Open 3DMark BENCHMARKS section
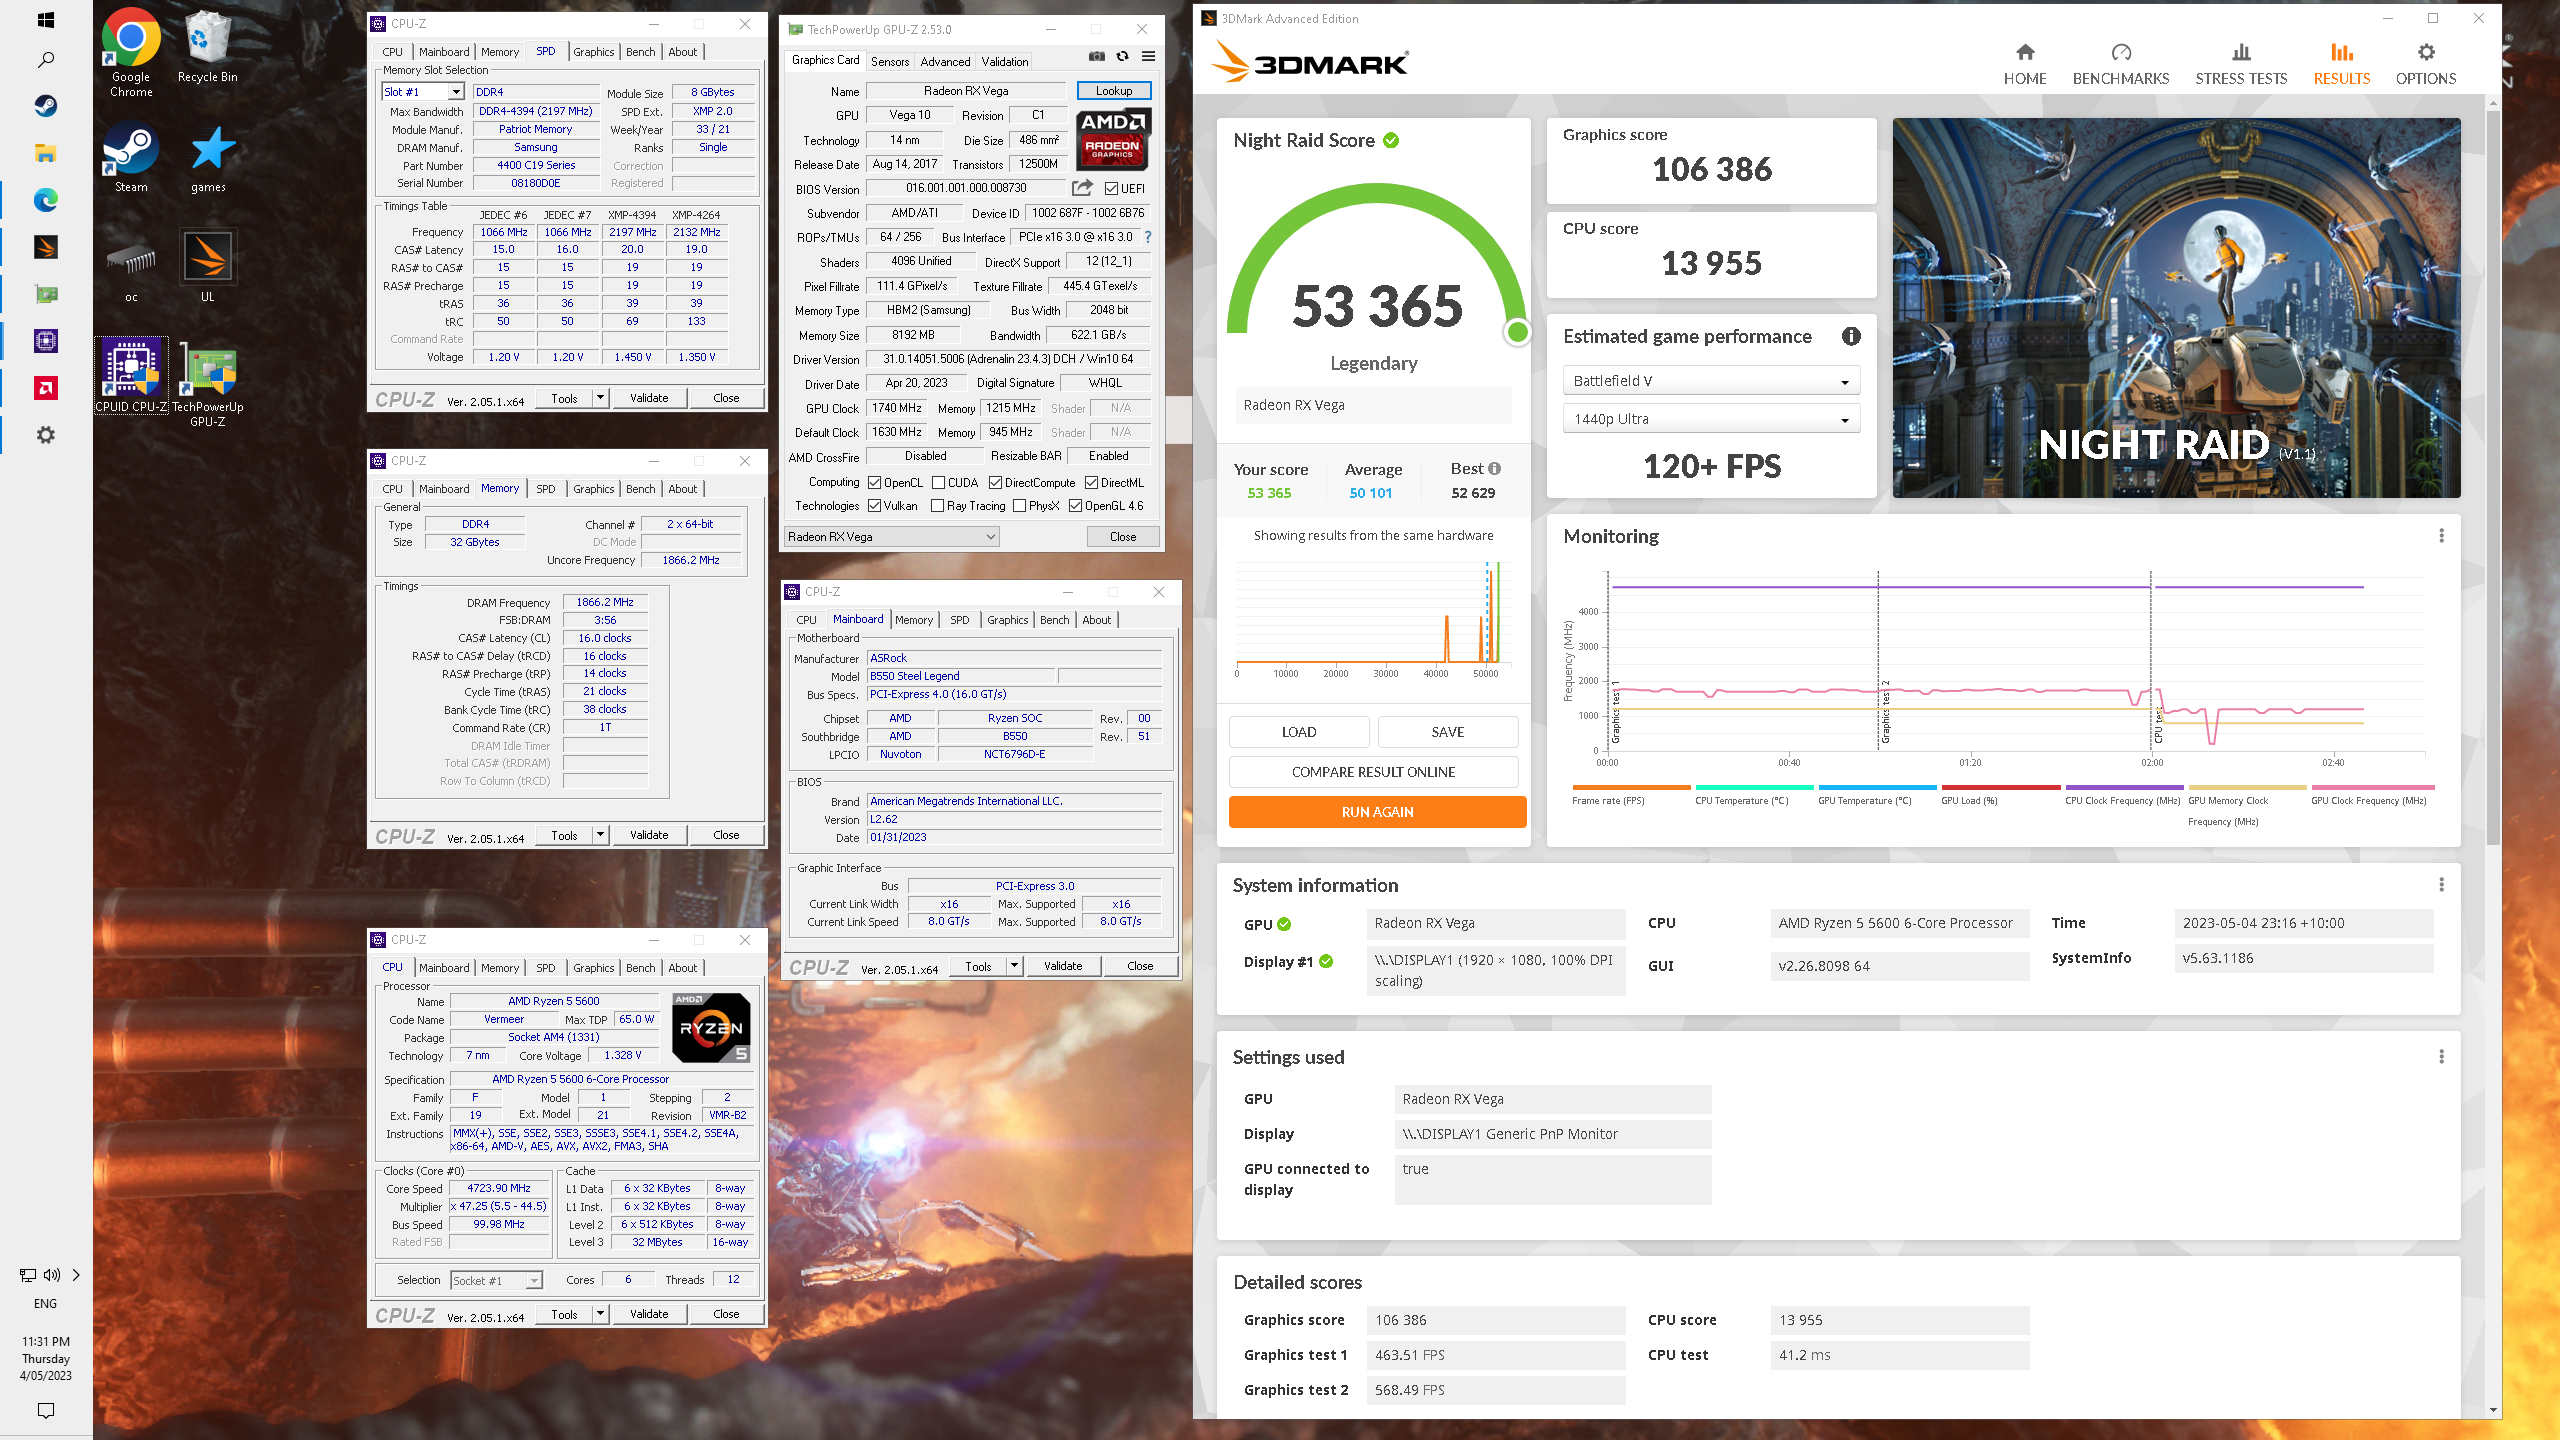2560x1440 pixels. 2121,64
